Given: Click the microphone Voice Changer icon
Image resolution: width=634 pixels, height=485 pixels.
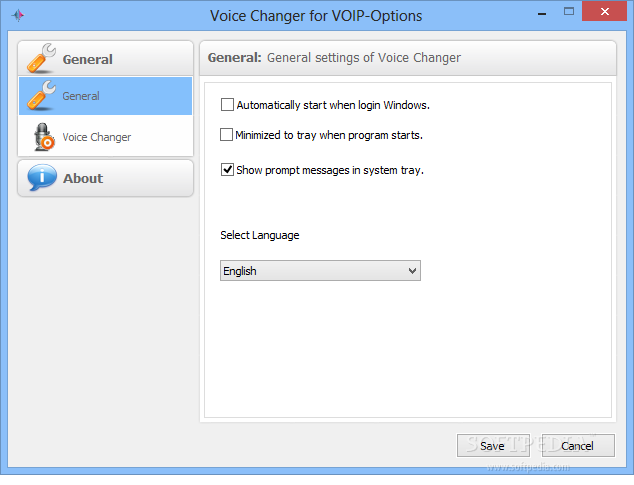Looking at the screenshot, I should coord(43,137).
